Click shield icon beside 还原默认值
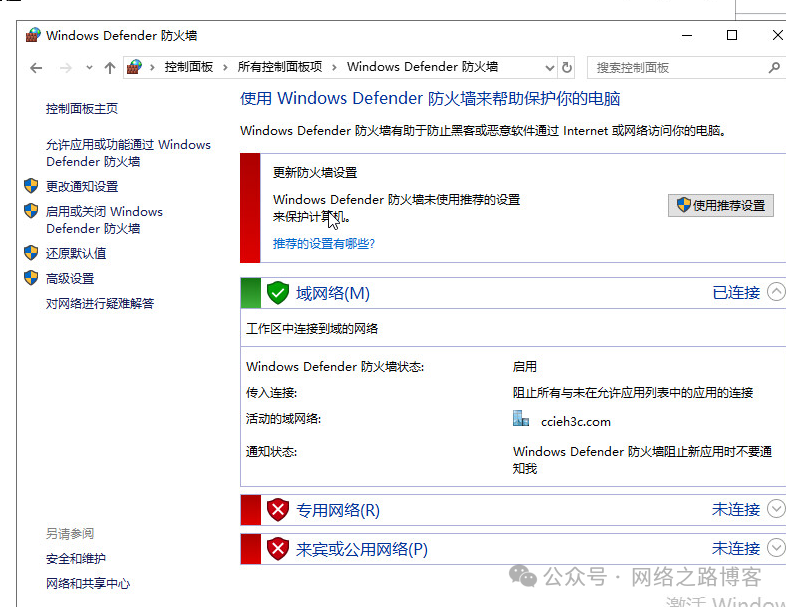The image size is (786, 607). pos(31,253)
